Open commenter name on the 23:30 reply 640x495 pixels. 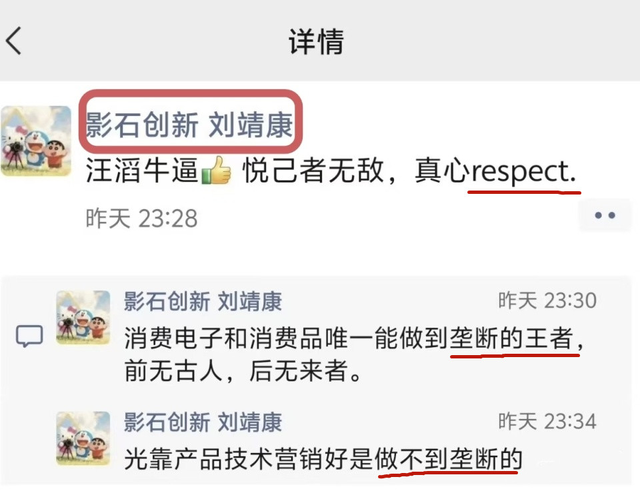(203, 302)
